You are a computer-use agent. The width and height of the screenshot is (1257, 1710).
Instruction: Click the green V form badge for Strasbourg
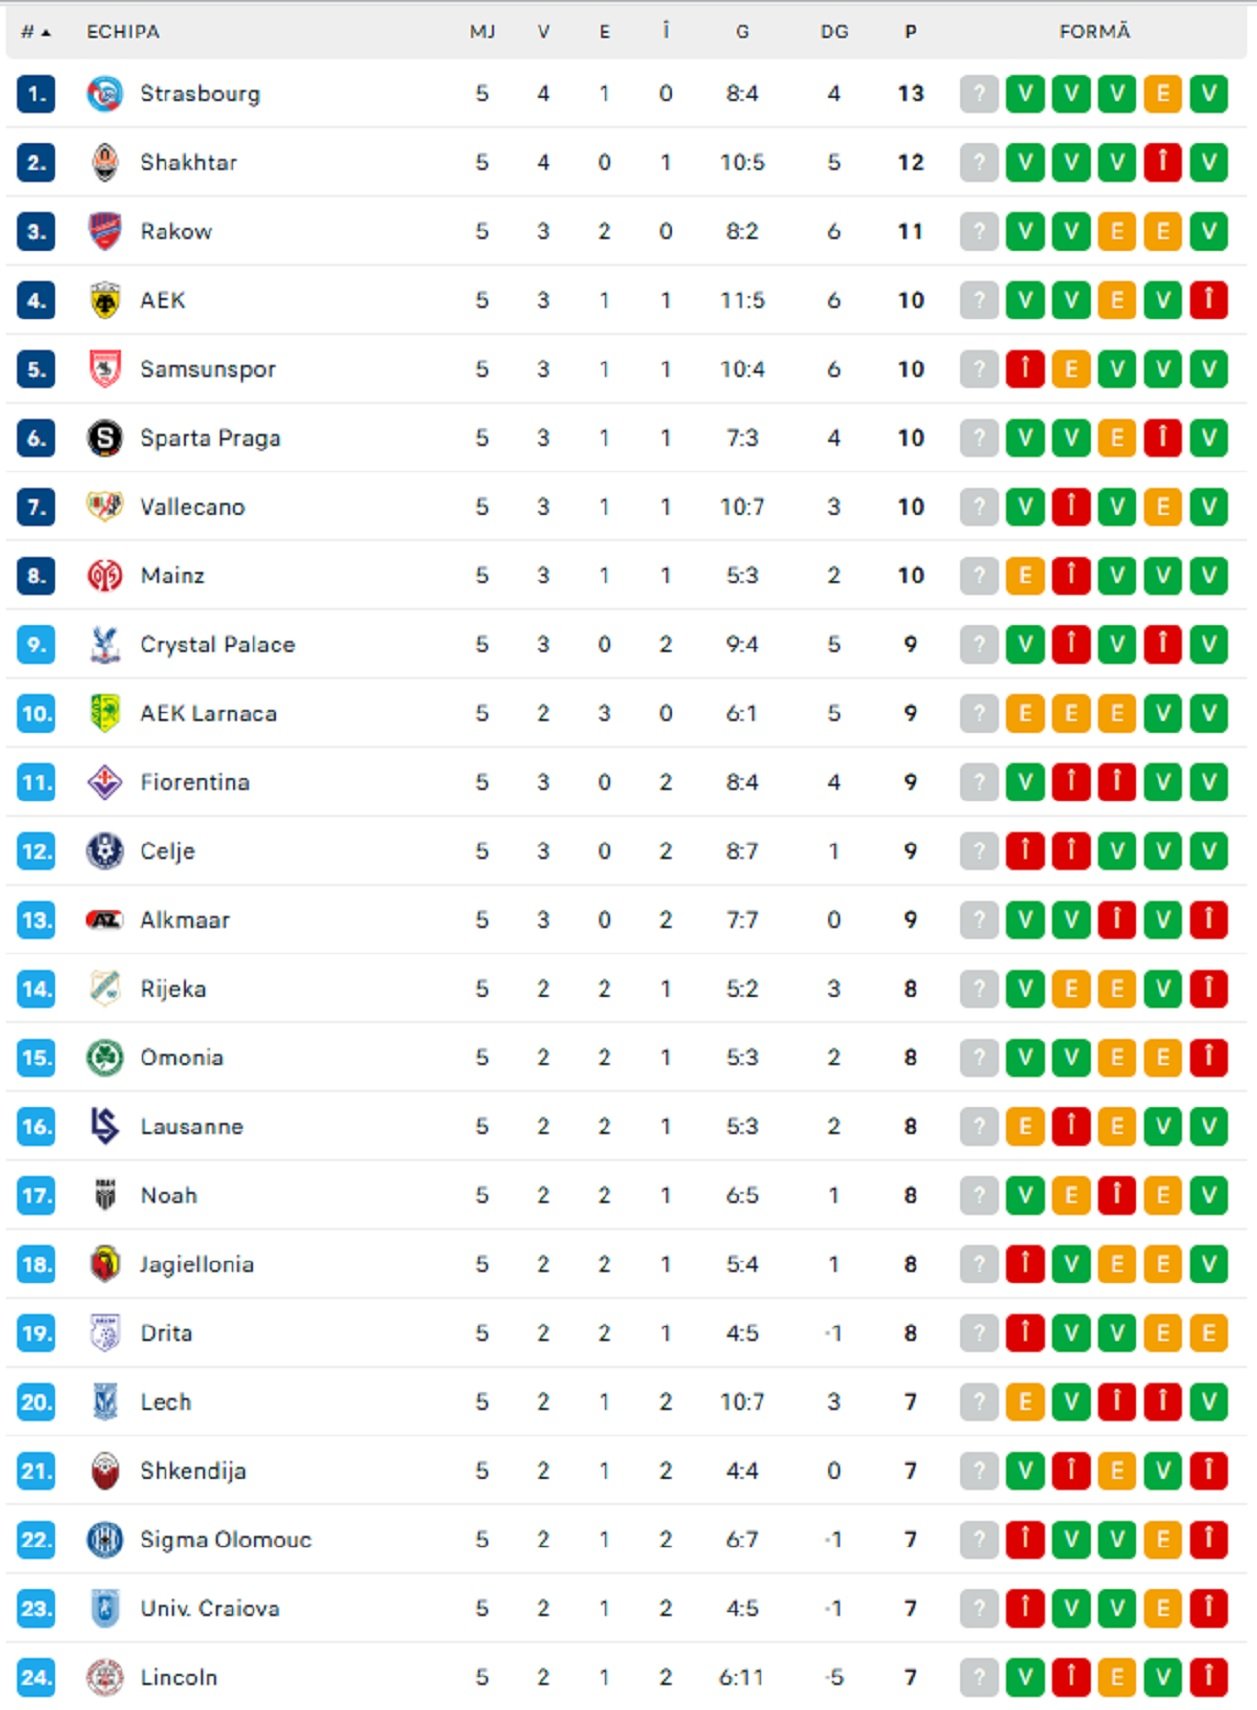pos(1024,92)
